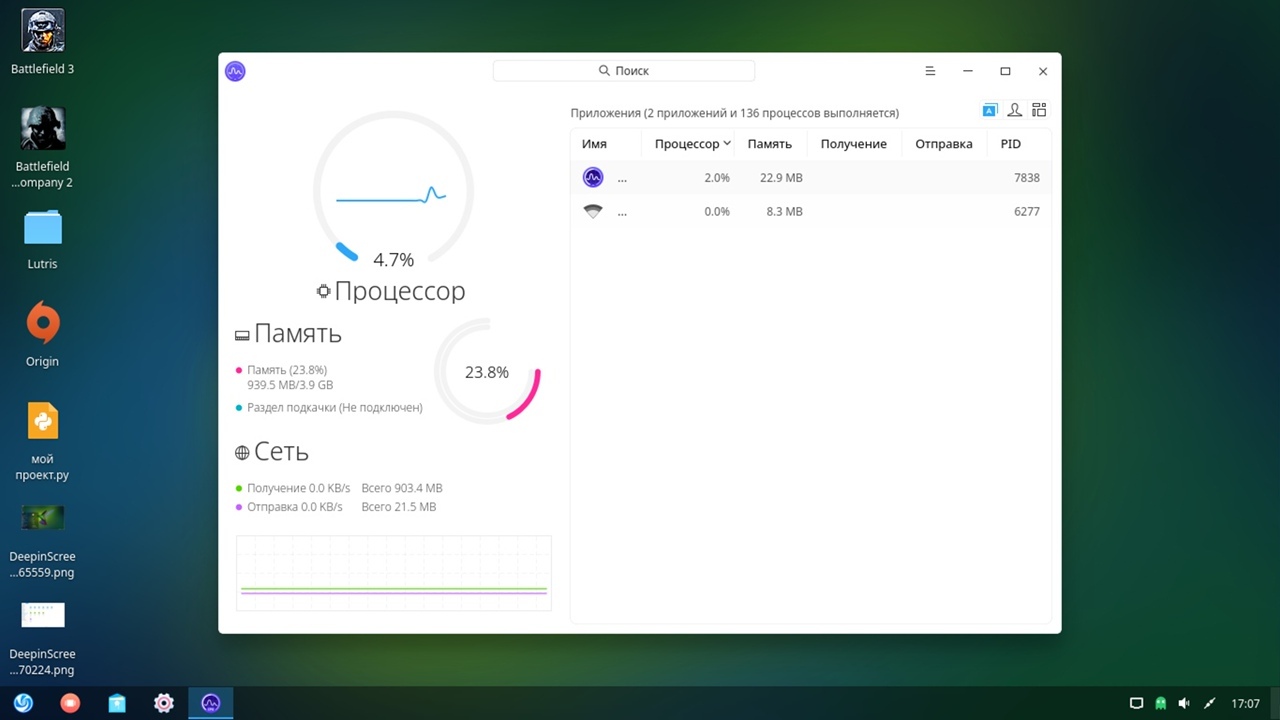Click the 939.5 MB/3.9 GB memory text

(290, 385)
